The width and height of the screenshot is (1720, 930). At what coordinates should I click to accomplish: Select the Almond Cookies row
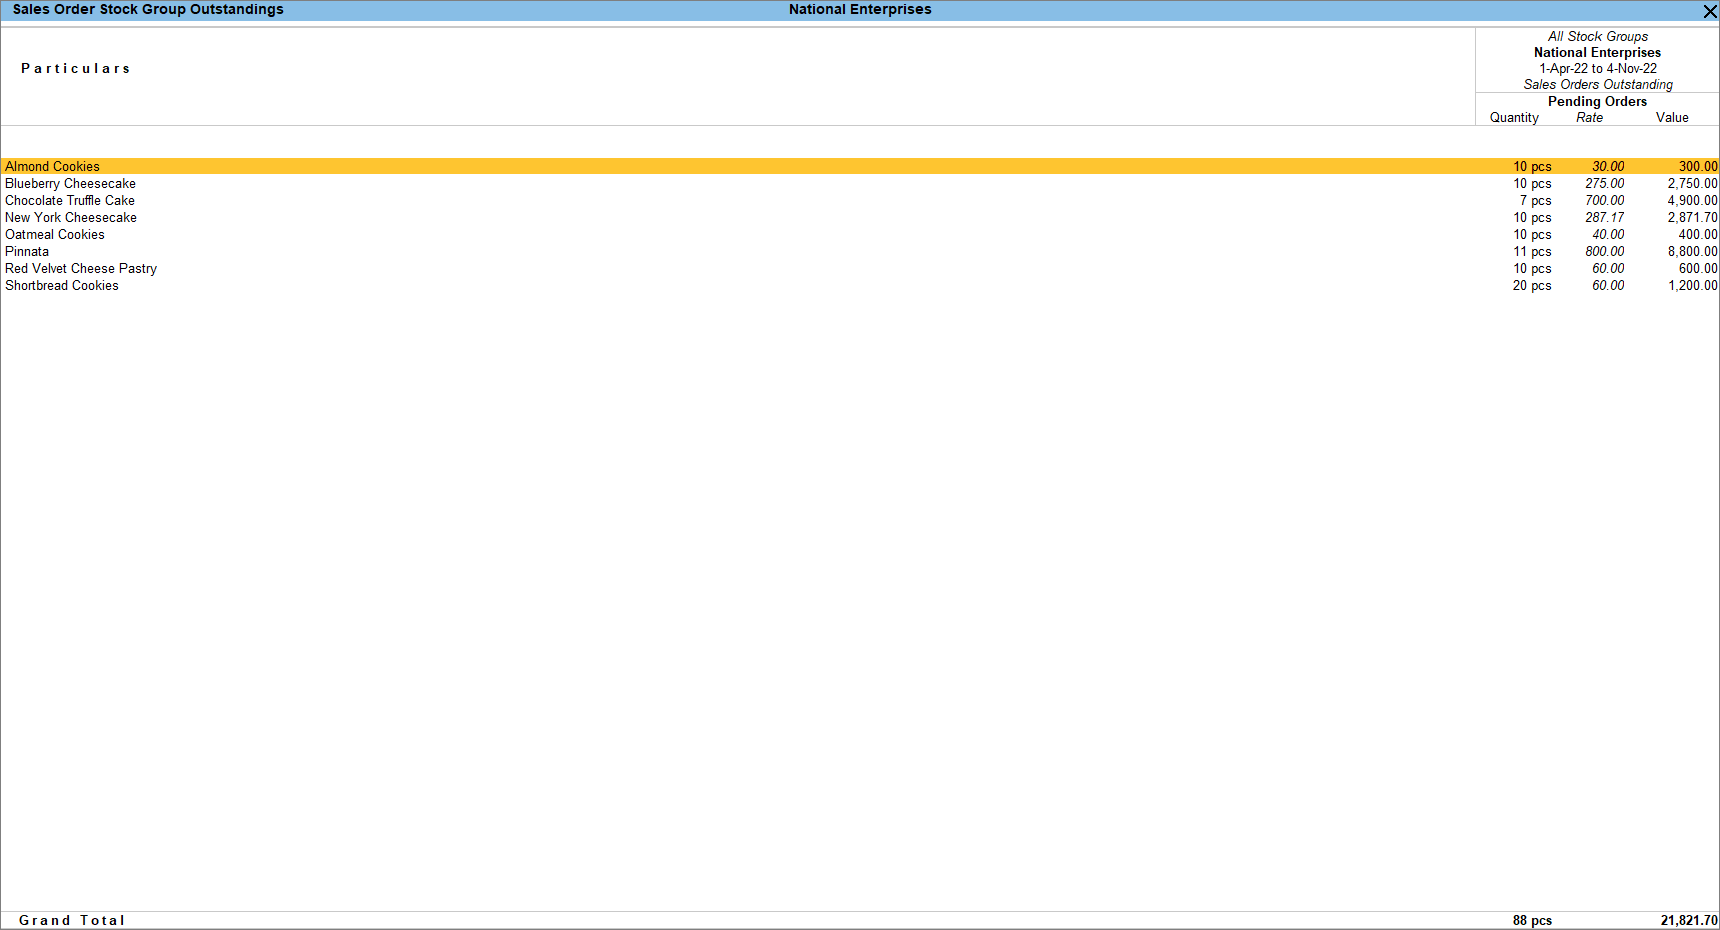pyautogui.click(x=860, y=166)
